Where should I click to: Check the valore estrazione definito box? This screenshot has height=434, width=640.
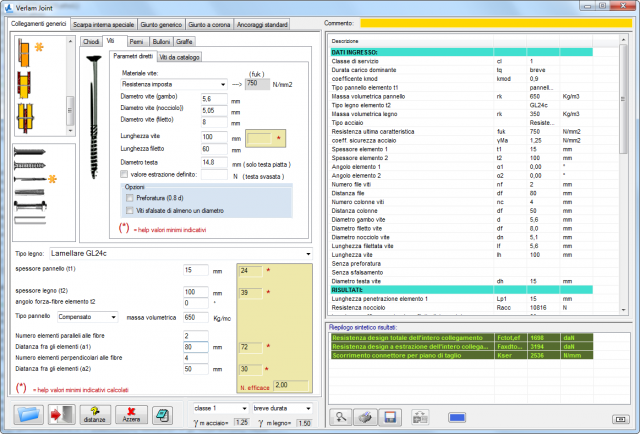[x=124, y=173]
